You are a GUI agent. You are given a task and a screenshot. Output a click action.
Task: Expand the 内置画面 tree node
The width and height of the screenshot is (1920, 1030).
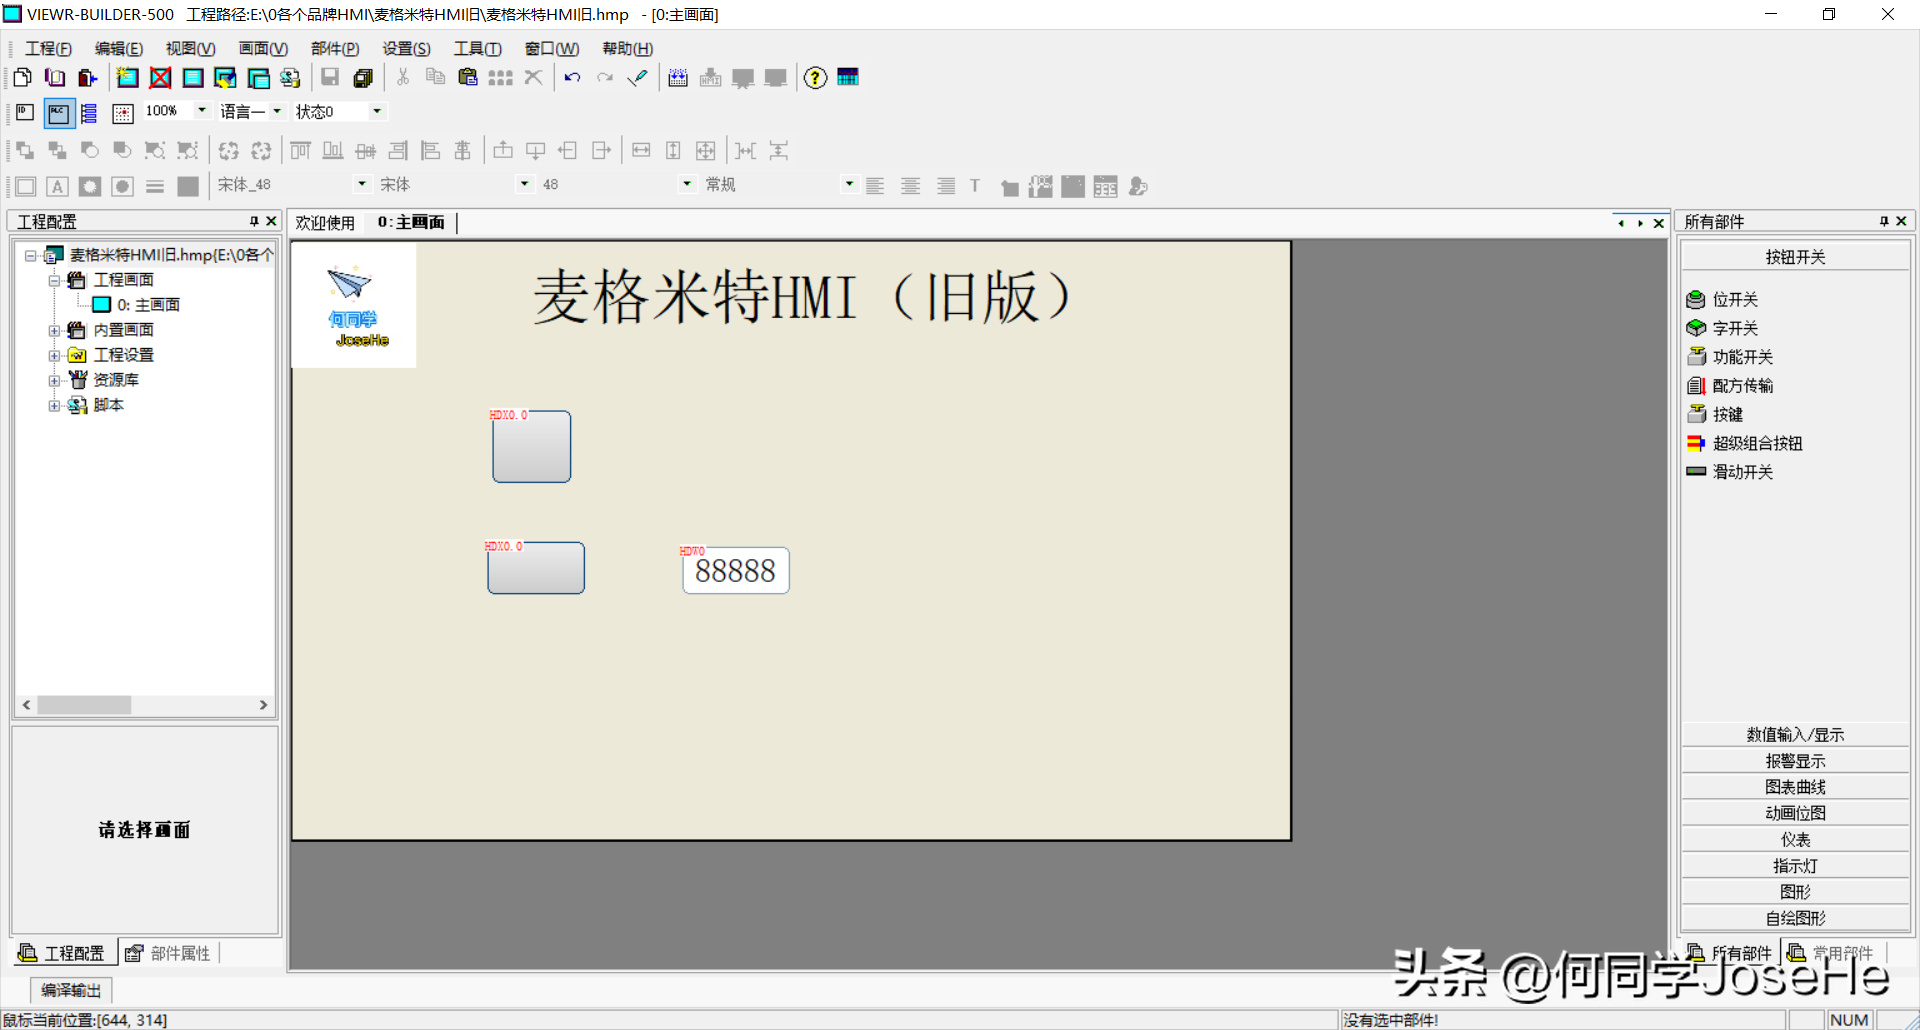coord(54,330)
